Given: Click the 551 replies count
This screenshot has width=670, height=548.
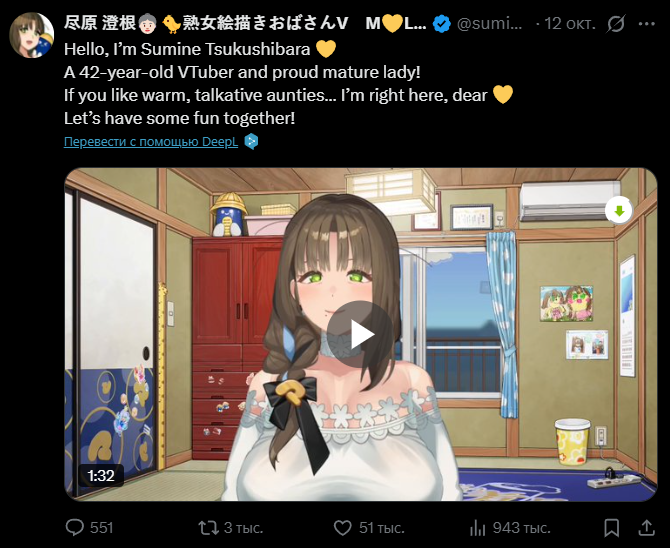Looking at the screenshot, I should pos(102,528).
